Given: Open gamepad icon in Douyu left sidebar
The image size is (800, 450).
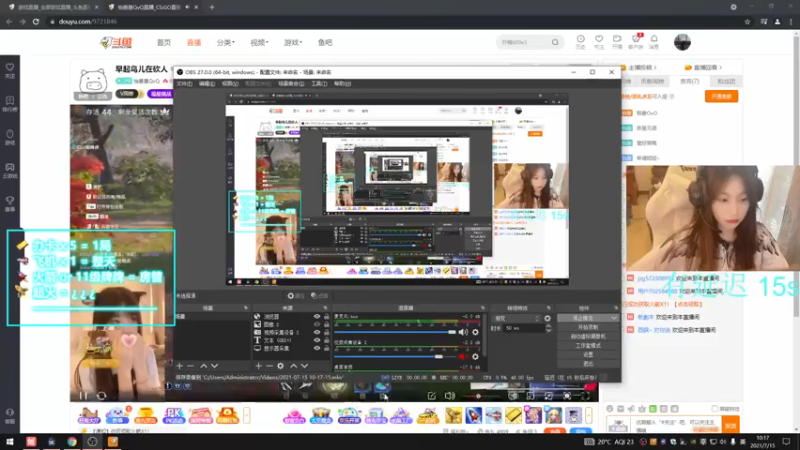Looking at the screenshot, I should coord(10,167).
